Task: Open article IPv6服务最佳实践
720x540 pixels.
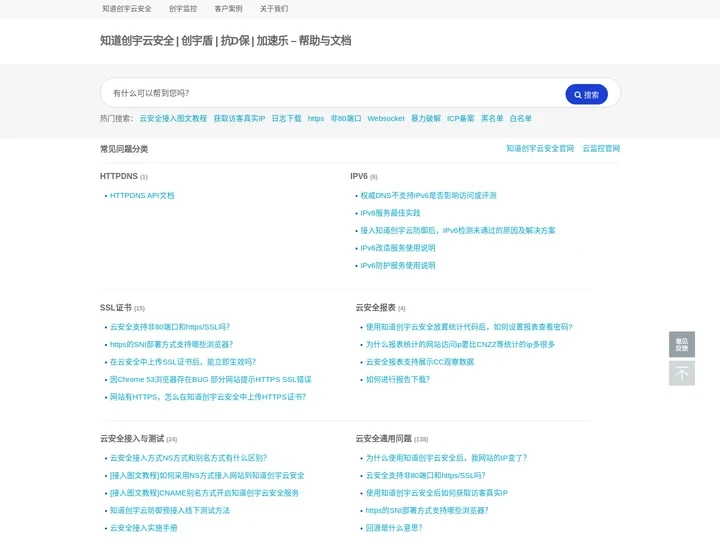Action: pos(390,213)
